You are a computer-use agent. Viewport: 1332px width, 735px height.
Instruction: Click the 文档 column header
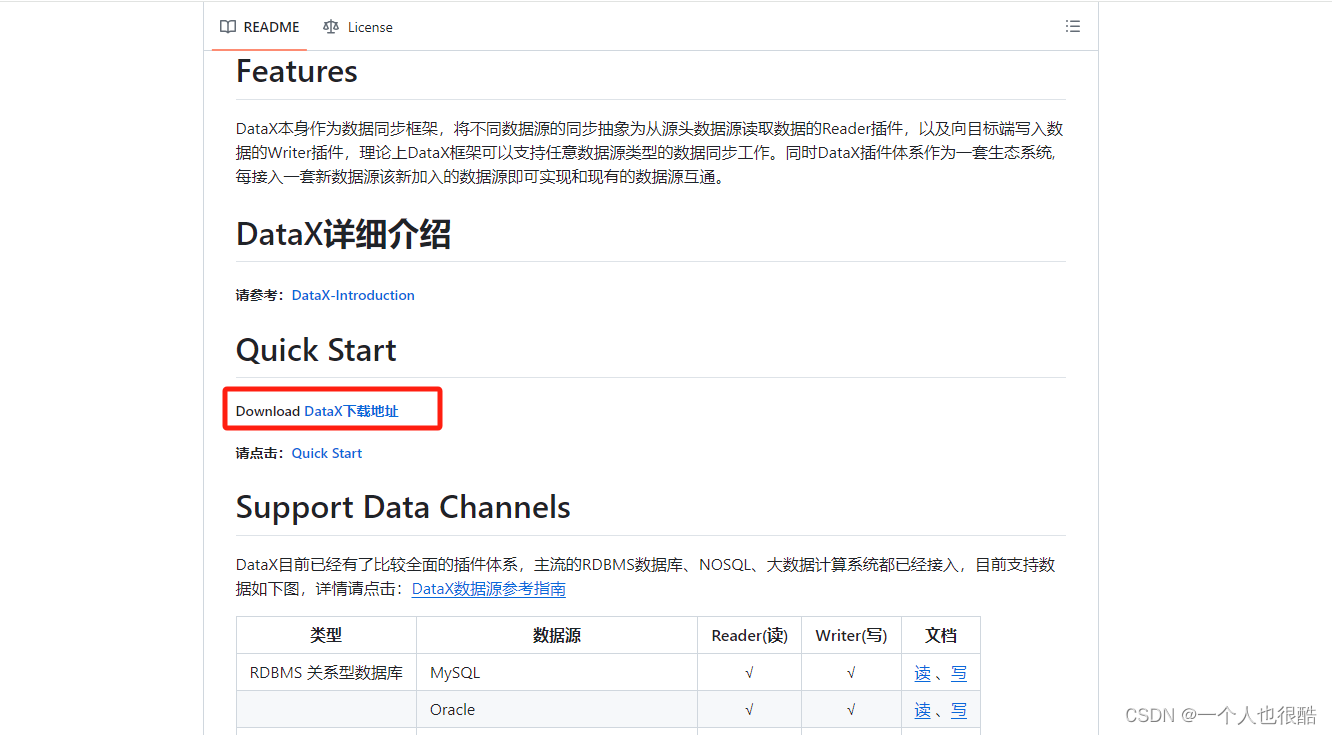tap(941, 635)
